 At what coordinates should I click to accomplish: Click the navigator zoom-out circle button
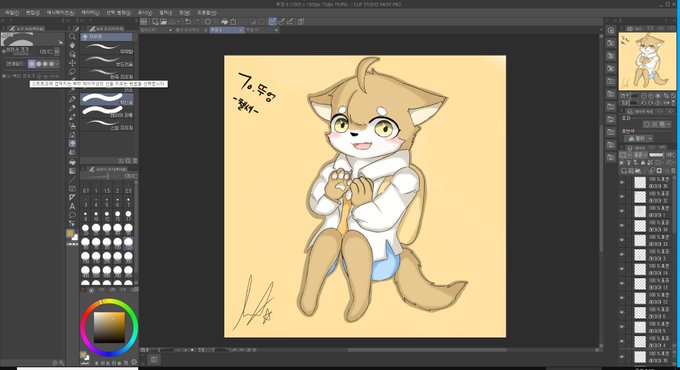[644, 95]
